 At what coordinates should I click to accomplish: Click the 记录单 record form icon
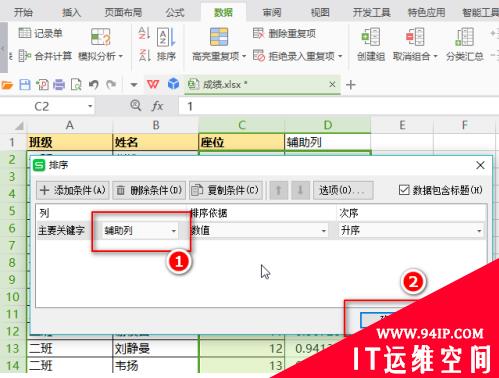tap(25, 33)
